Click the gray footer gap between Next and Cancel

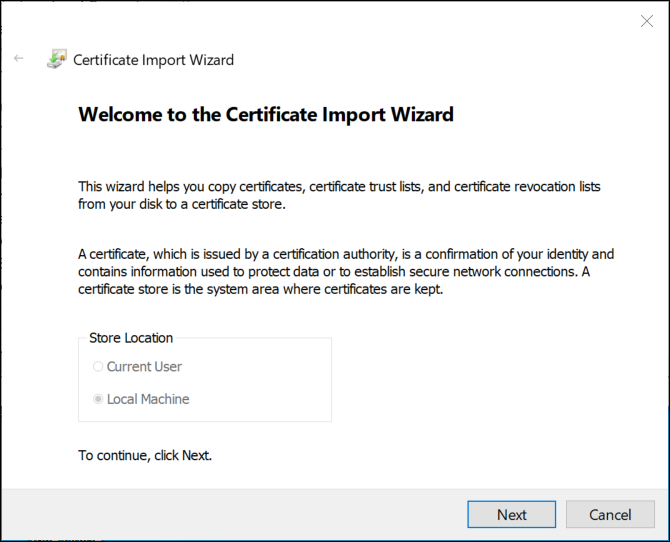pyautogui.click(x=561, y=514)
